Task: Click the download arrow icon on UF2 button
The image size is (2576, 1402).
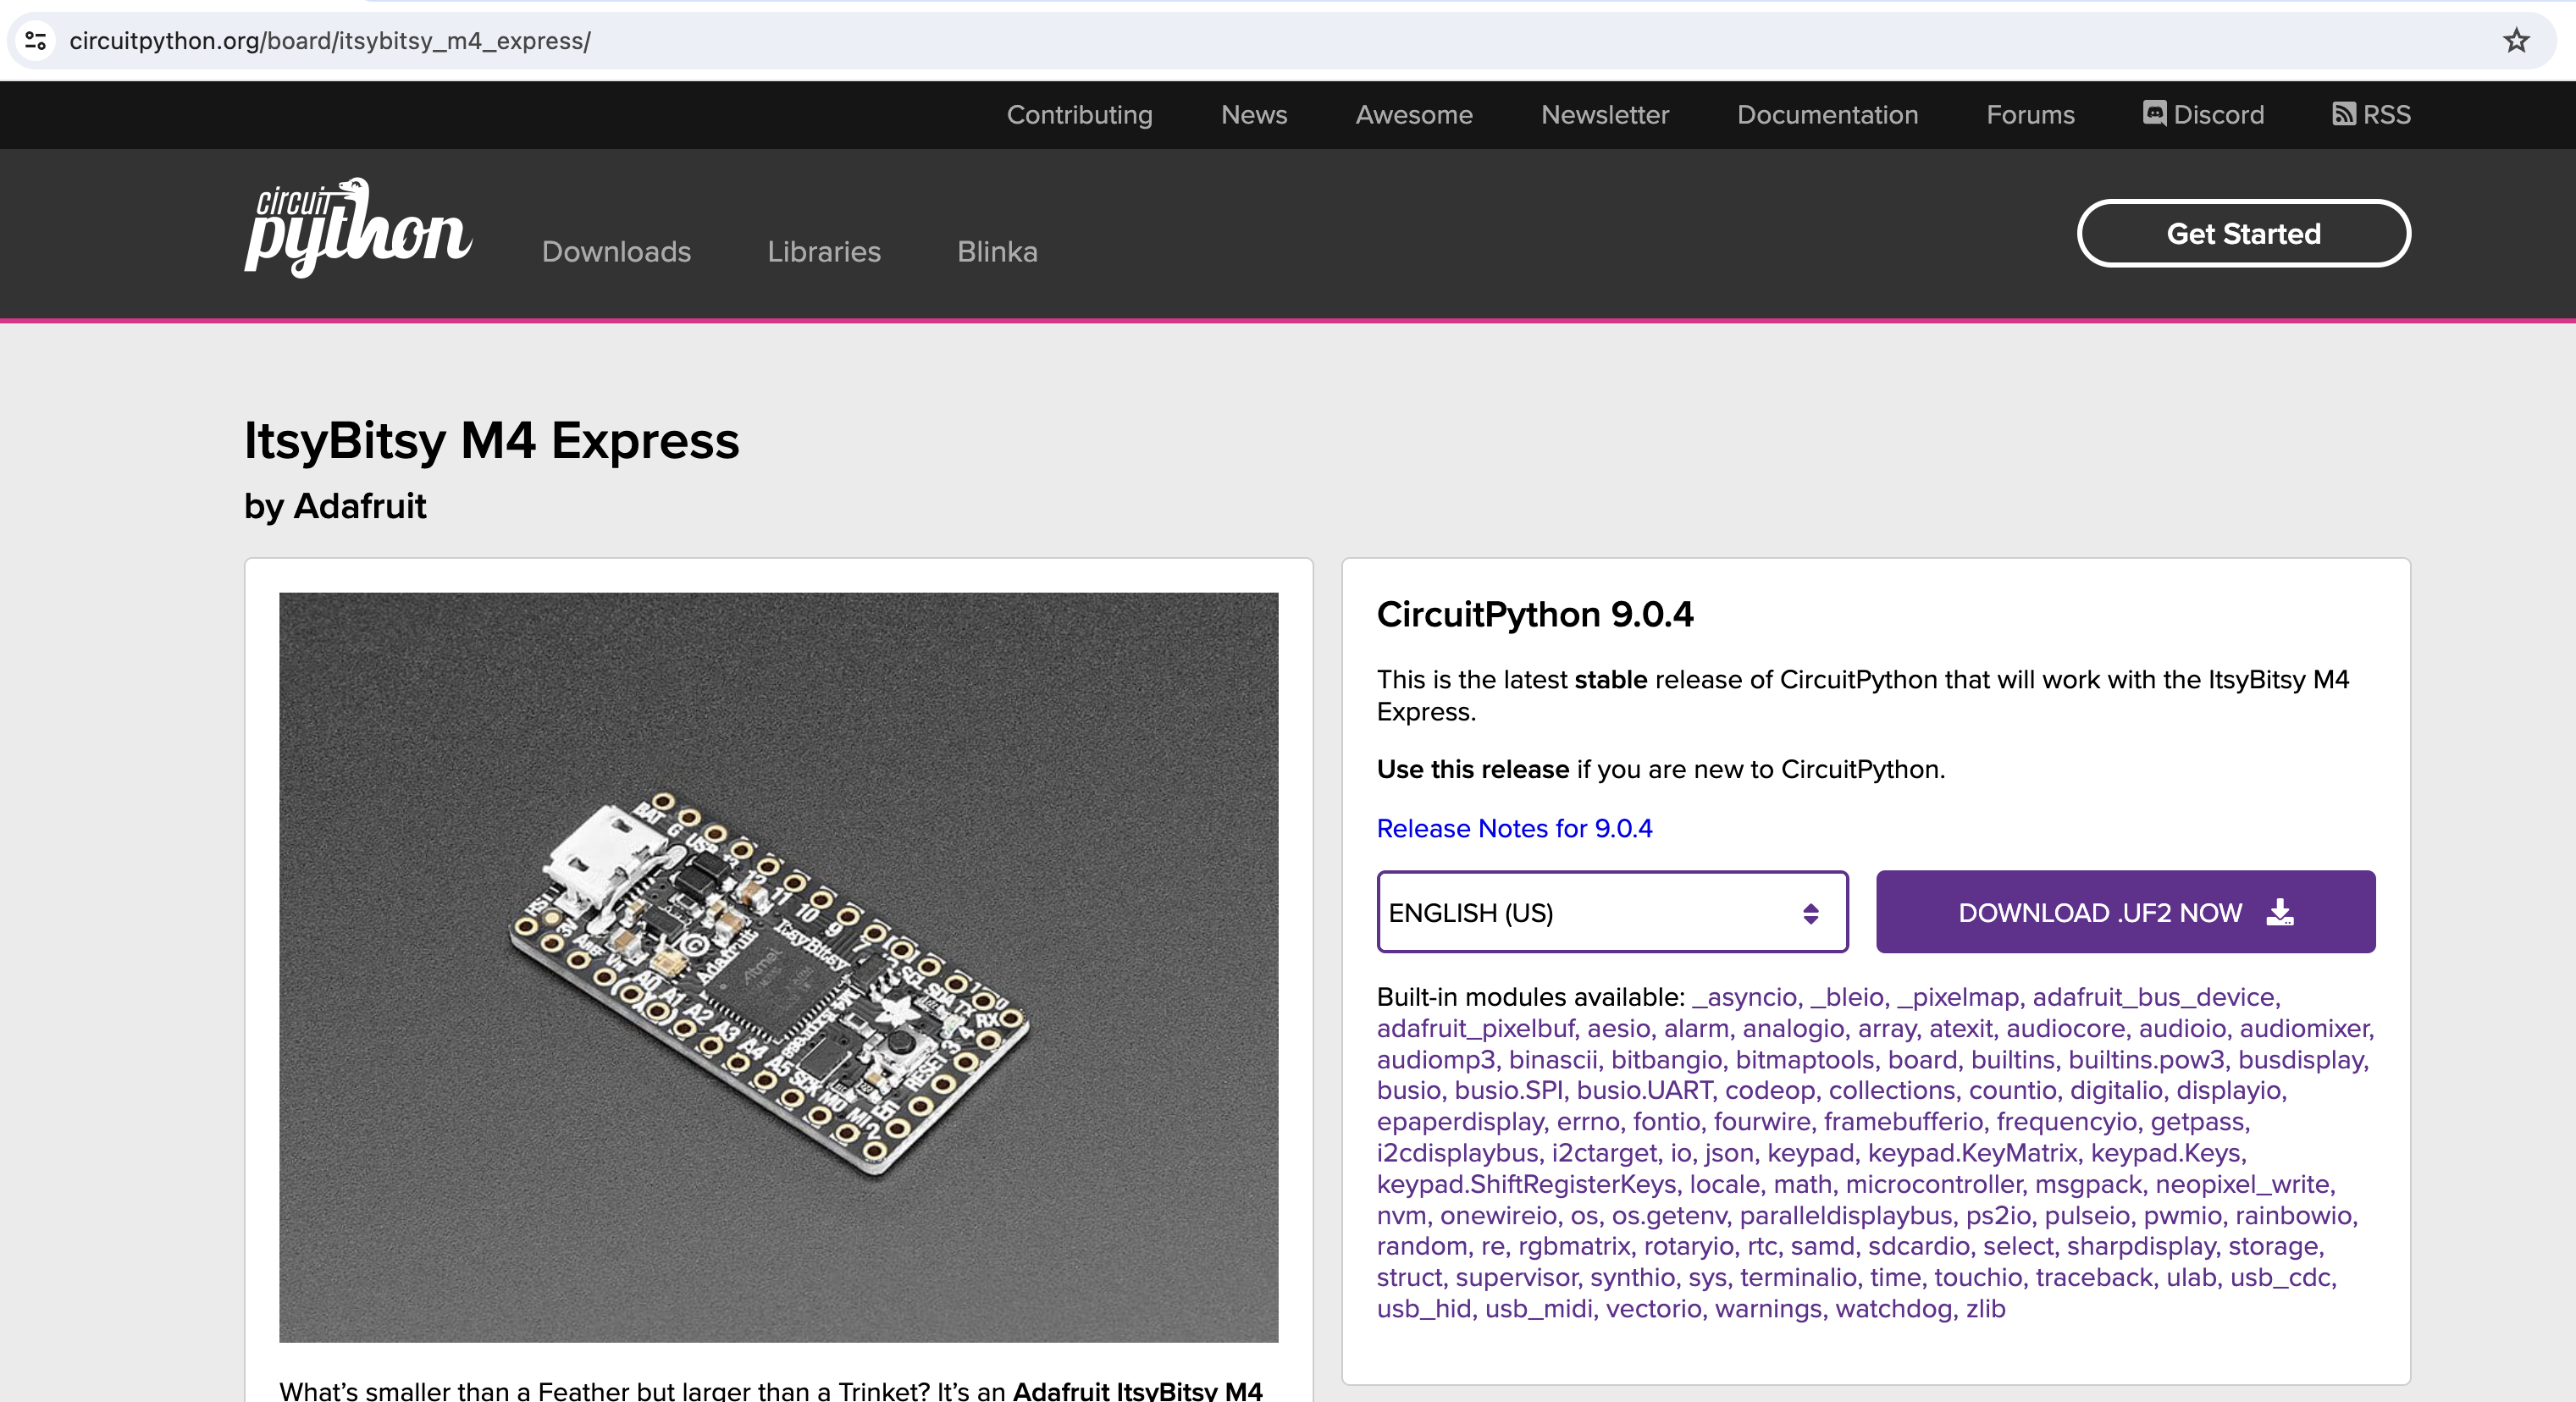Action: click(x=2280, y=912)
